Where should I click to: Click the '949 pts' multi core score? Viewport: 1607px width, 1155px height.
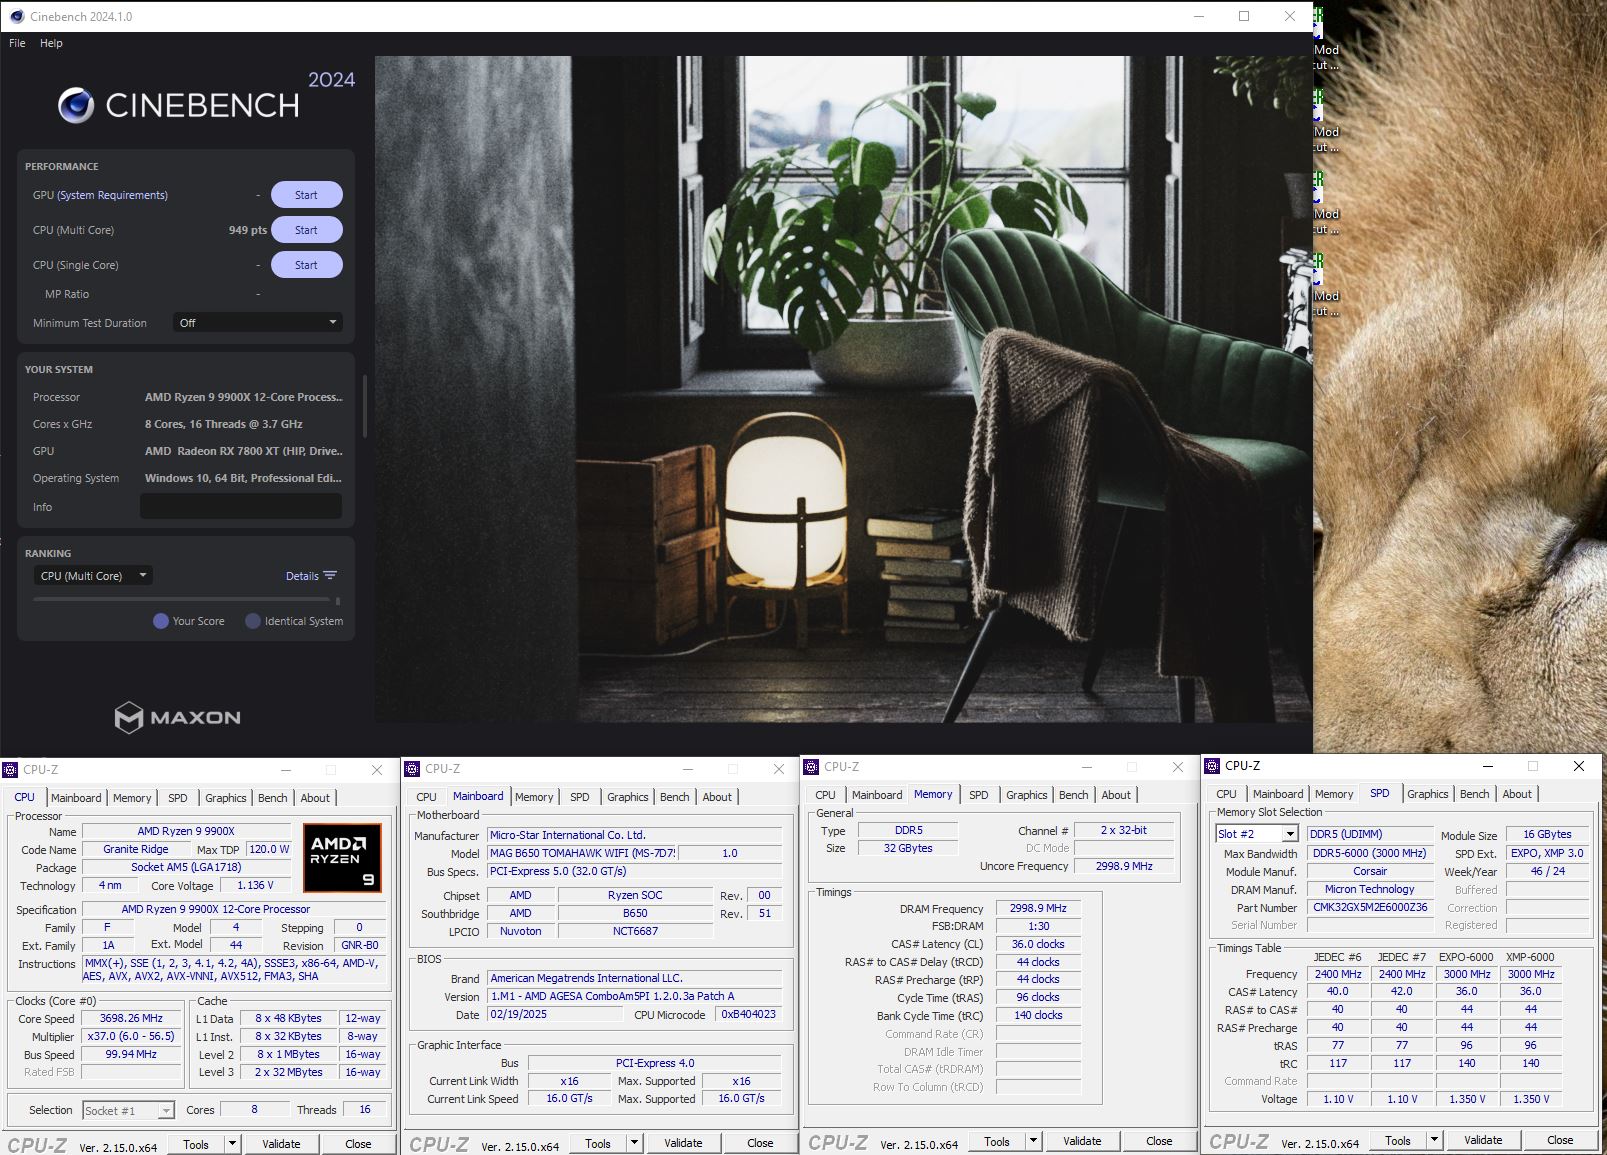tap(247, 230)
